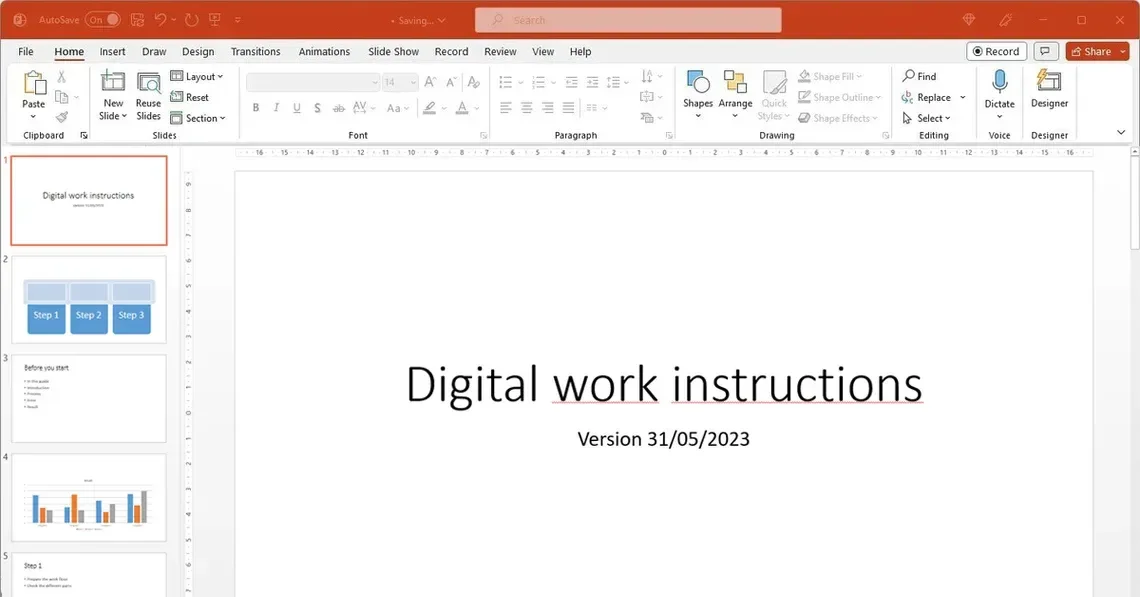The width and height of the screenshot is (1140, 597).
Task: Open the Comments pane speech bubble icon
Action: (x=1046, y=52)
